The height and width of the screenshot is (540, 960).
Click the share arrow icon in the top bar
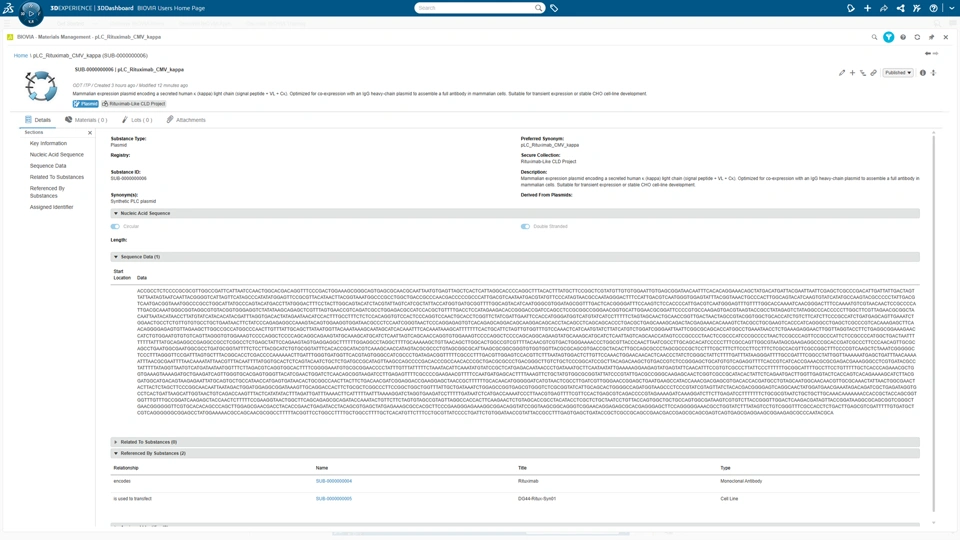pos(883,8)
